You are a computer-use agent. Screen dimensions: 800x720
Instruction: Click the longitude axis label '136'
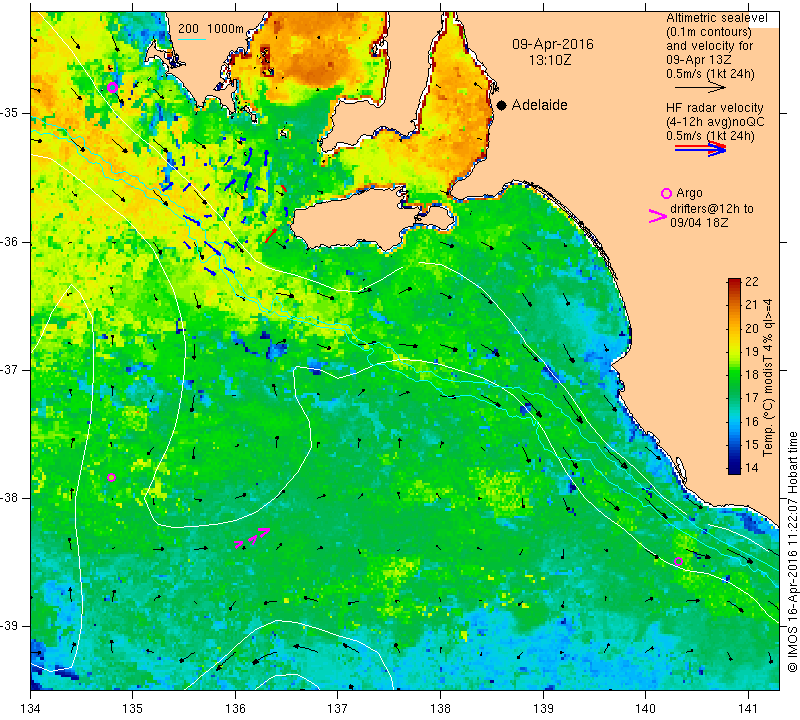click(236, 708)
